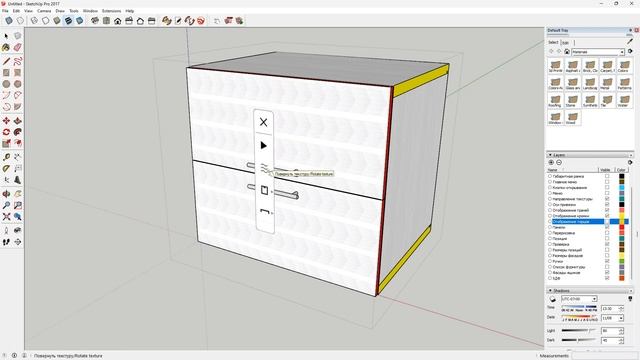Click the shadow Time slider
Screen dimensions: 640x360
click(x=579, y=307)
